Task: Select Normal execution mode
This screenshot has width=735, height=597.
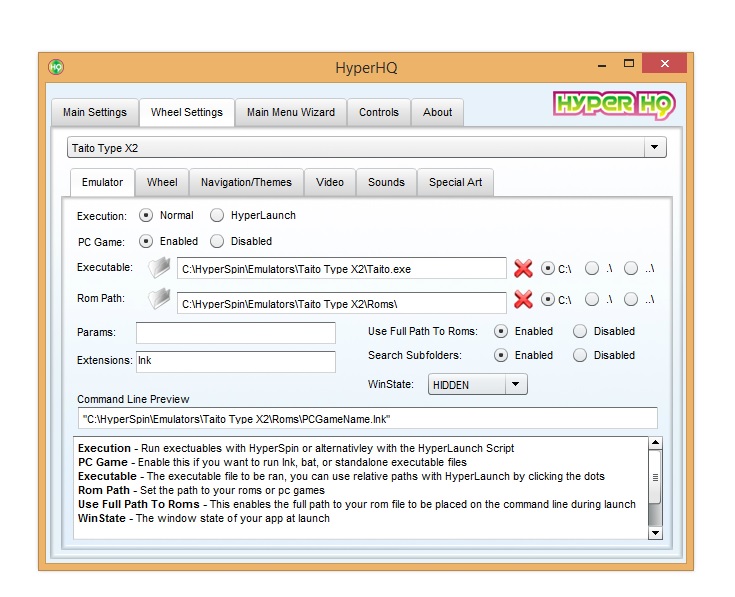Action: tap(146, 216)
